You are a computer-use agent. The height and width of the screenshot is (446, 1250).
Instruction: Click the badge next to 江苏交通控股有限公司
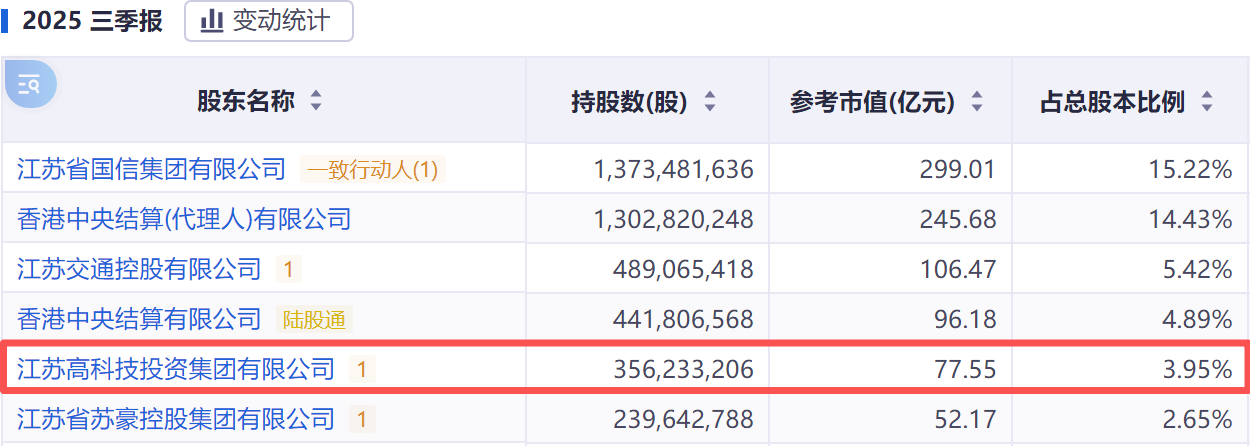[288, 269]
